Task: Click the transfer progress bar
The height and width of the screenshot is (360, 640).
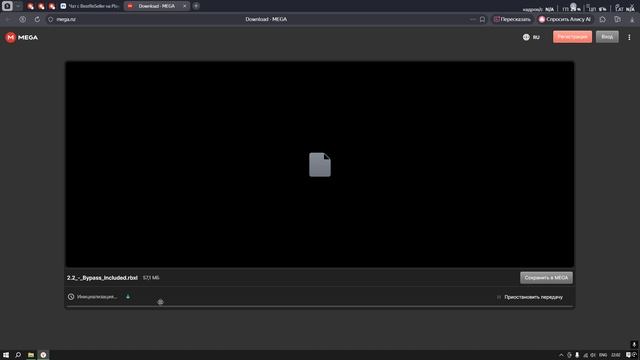Action: [x=320, y=307]
